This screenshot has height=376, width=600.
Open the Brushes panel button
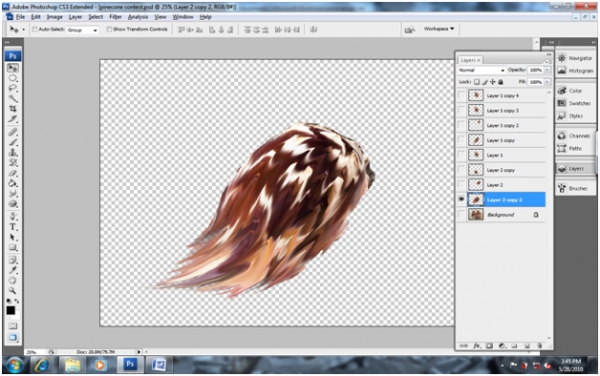[576, 189]
